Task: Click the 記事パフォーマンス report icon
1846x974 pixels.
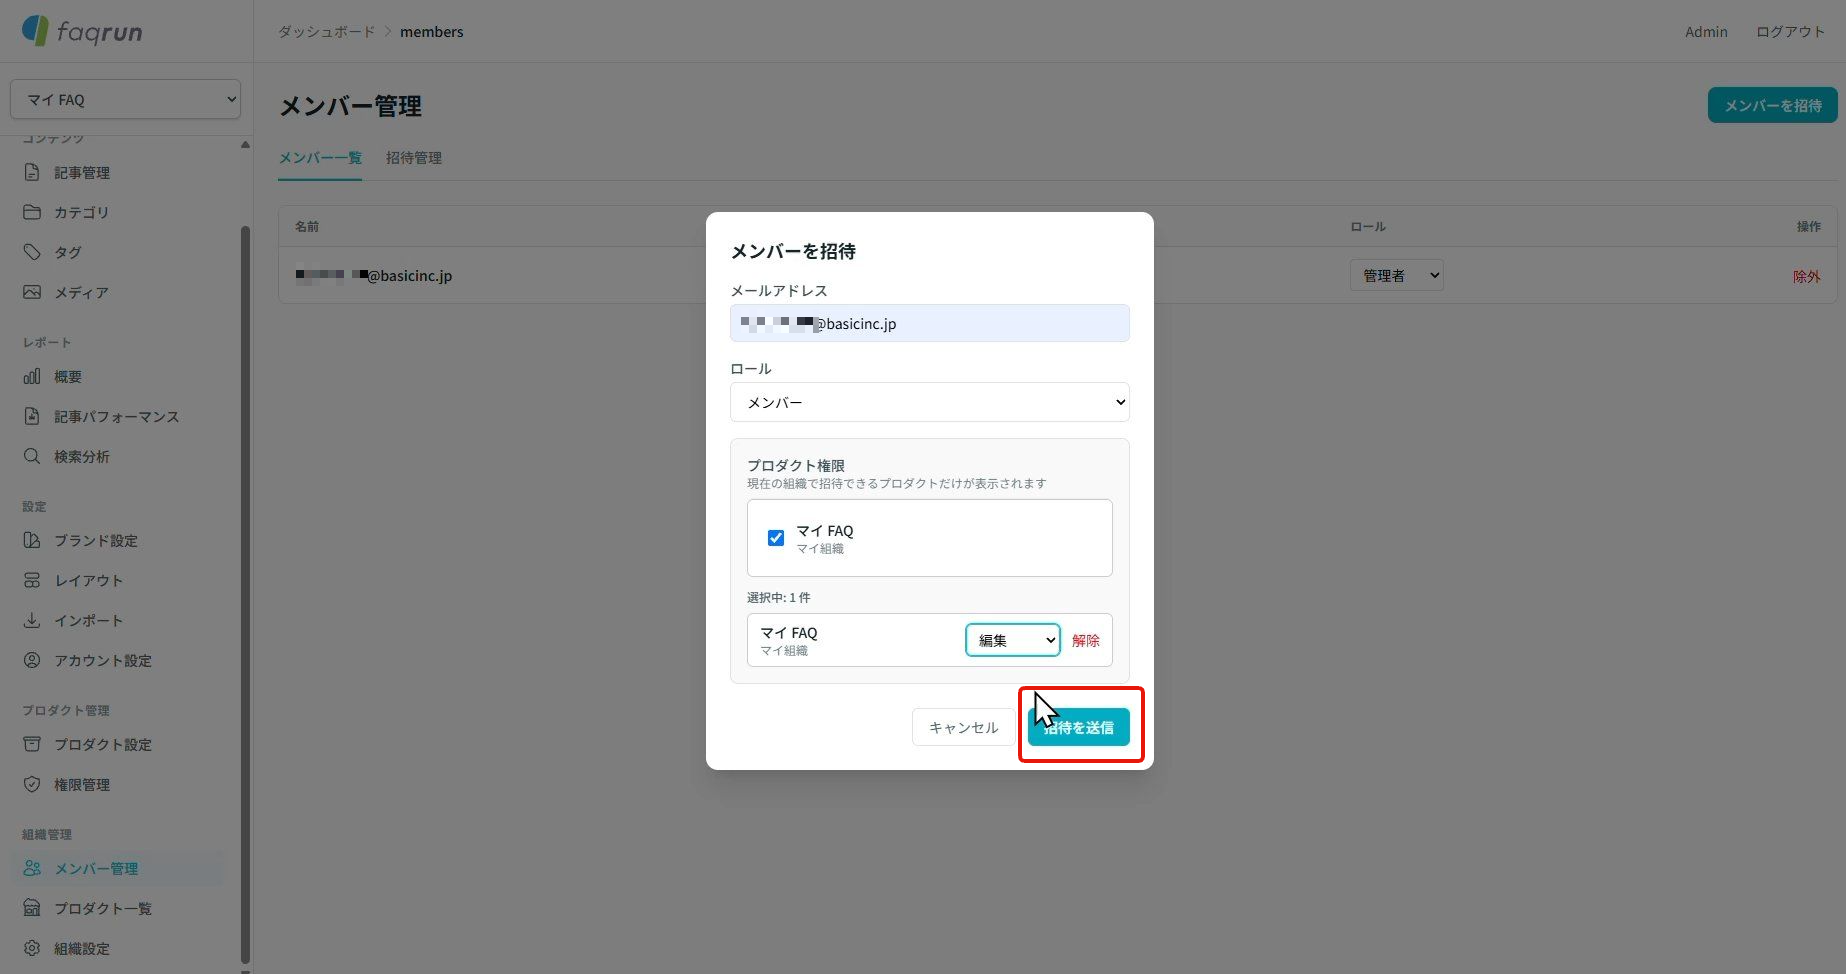Action: click(32, 416)
